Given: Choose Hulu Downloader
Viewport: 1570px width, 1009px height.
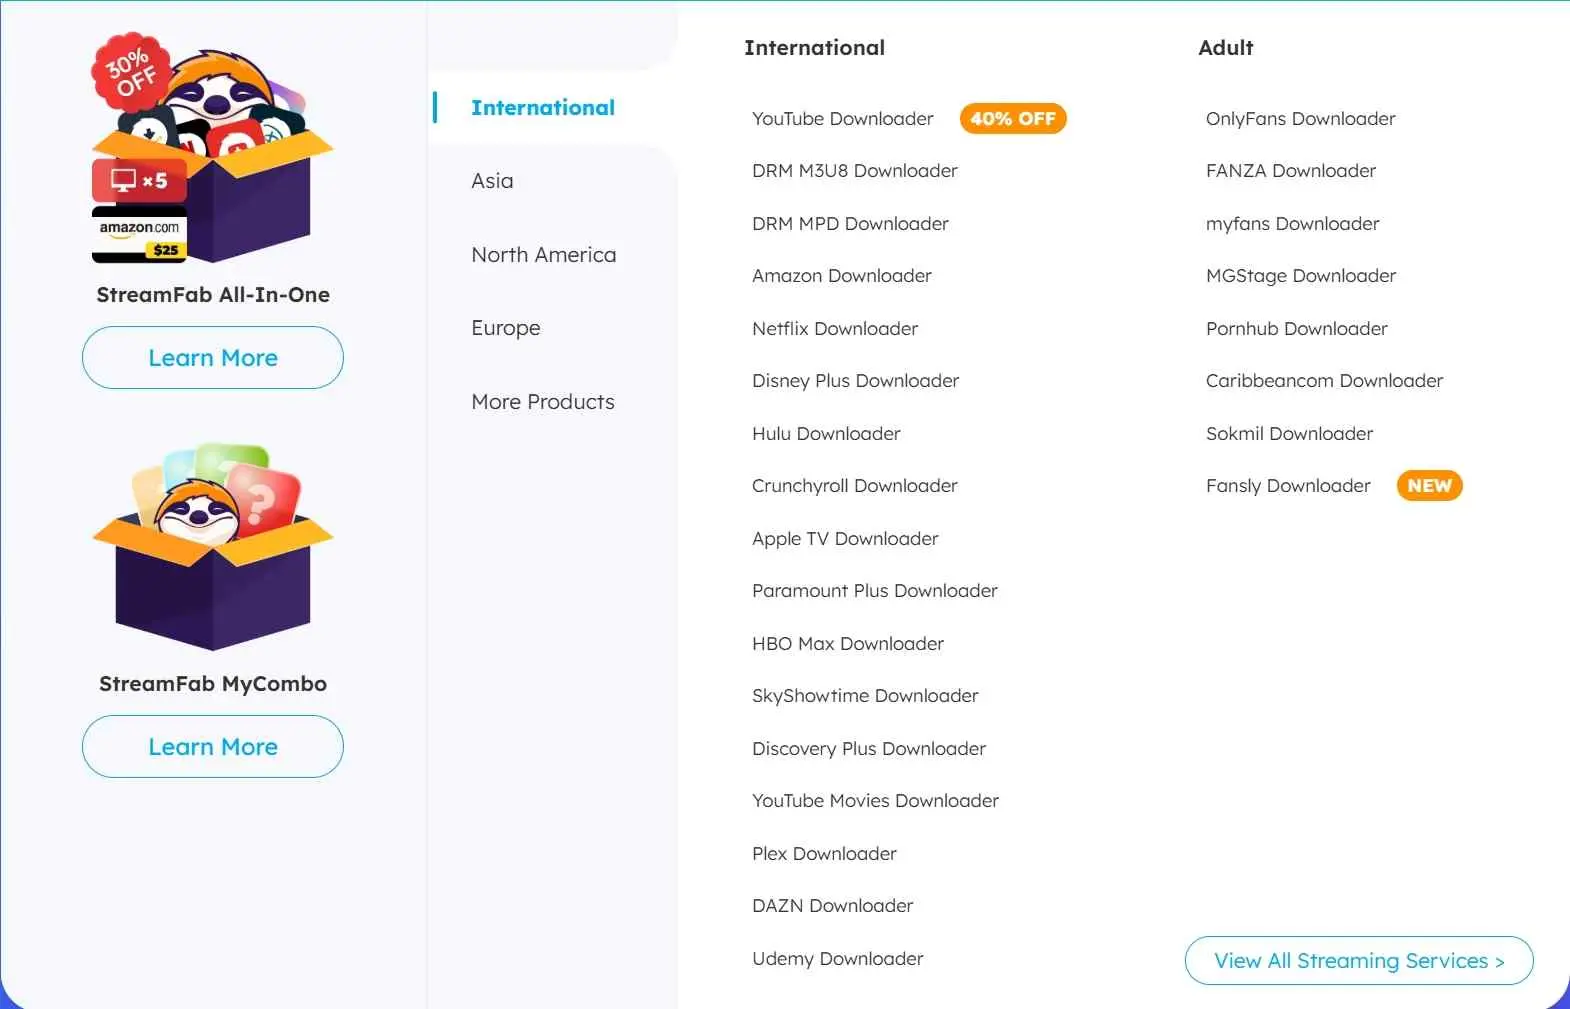Looking at the screenshot, I should tap(826, 434).
